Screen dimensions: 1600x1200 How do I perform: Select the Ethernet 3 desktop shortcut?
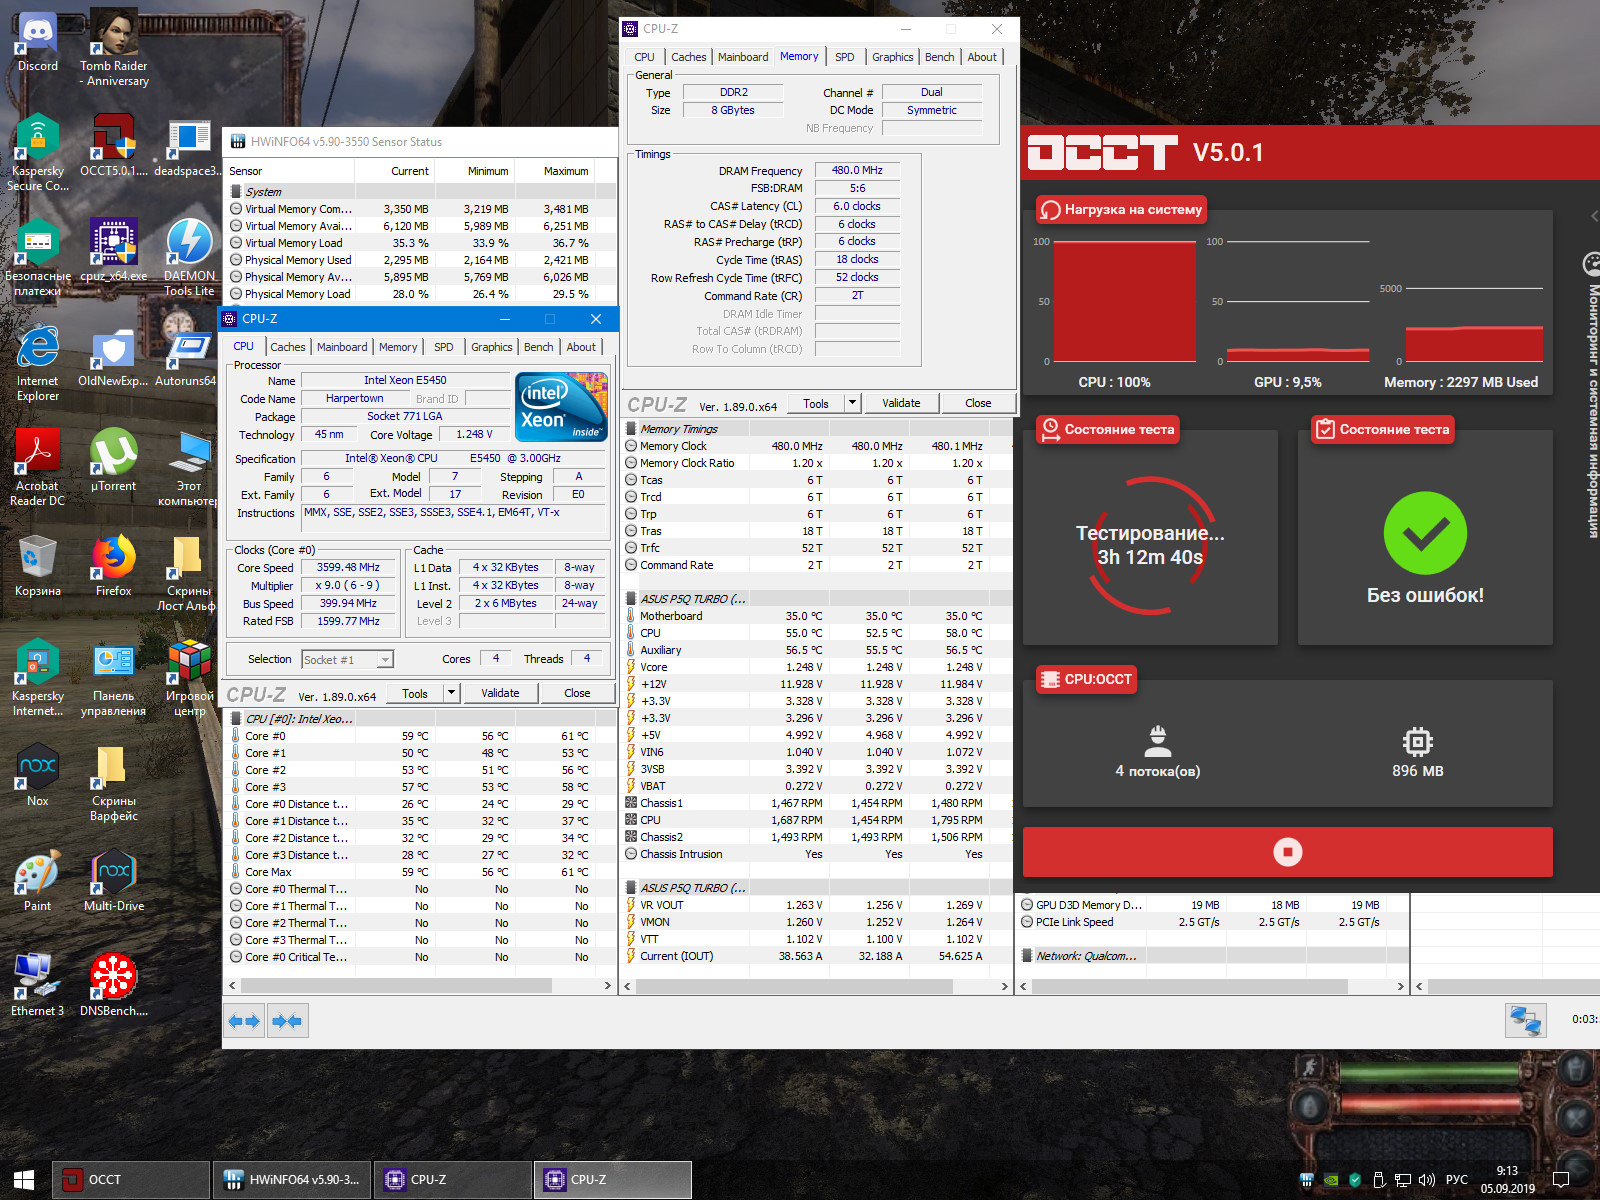pyautogui.click(x=38, y=985)
